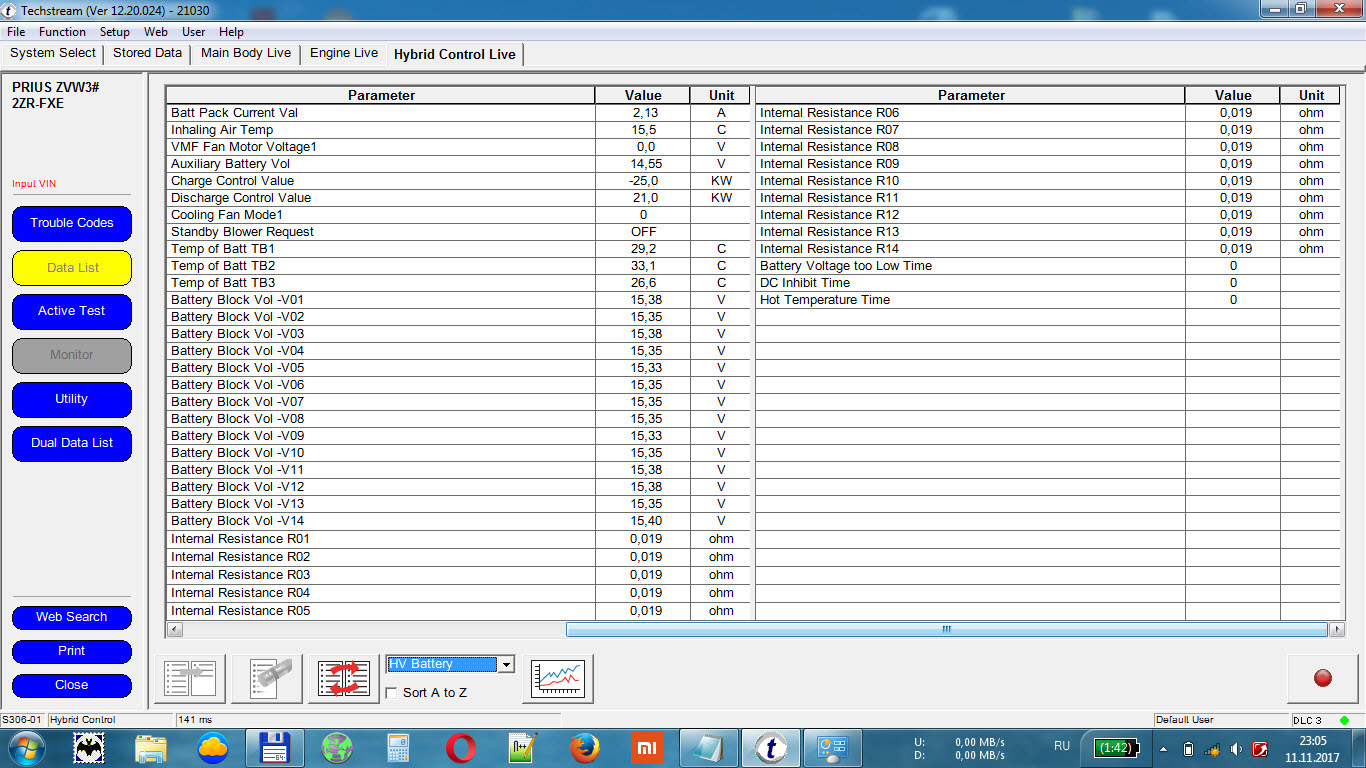Image resolution: width=1366 pixels, height=768 pixels.
Task: Open the Web menu
Action: 156,32
